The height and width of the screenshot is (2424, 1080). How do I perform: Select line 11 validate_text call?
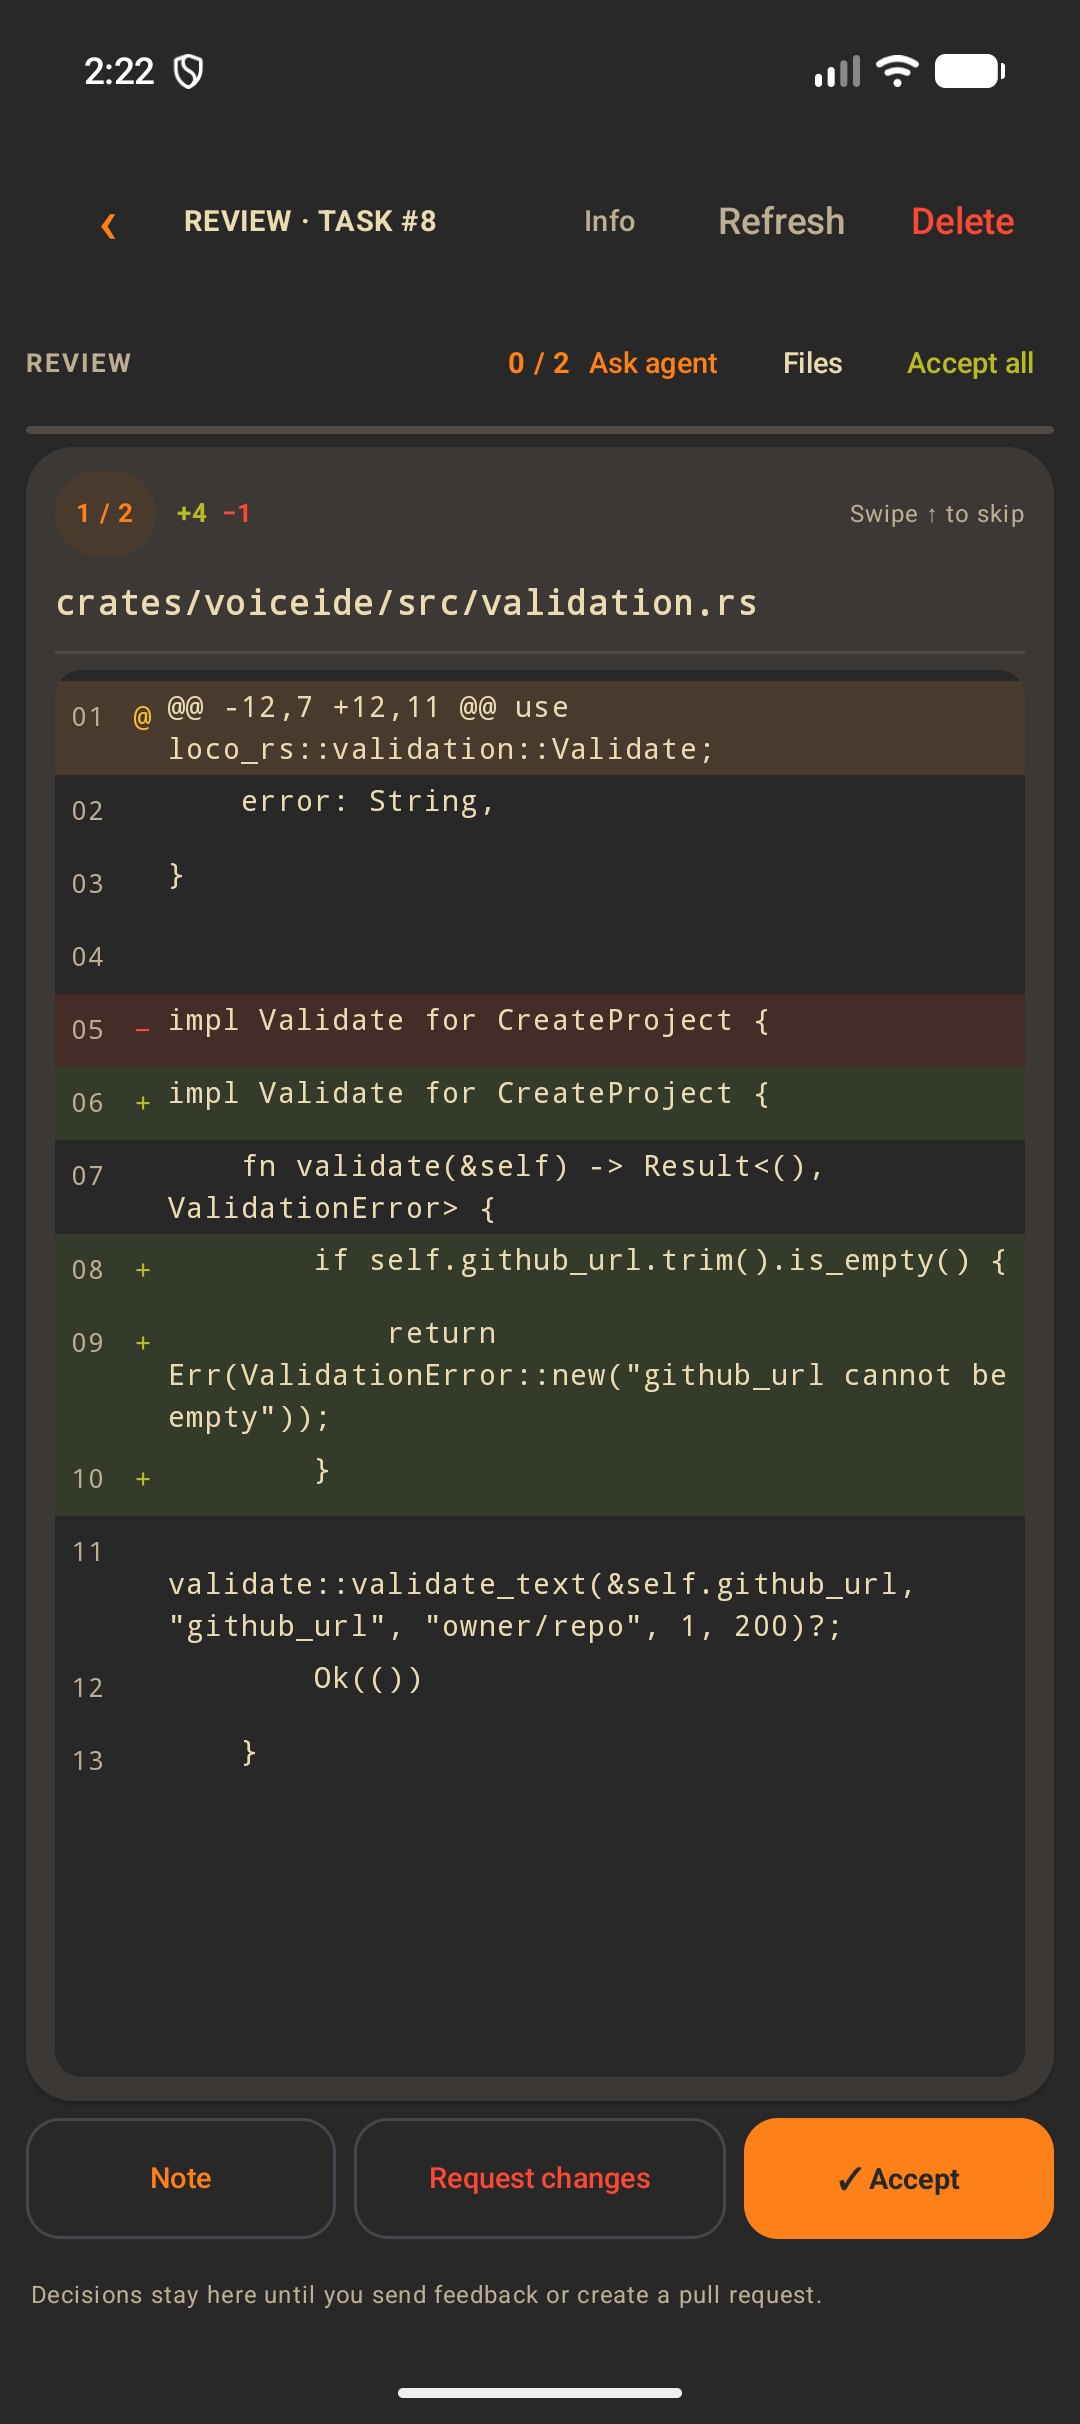(x=540, y=1584)
